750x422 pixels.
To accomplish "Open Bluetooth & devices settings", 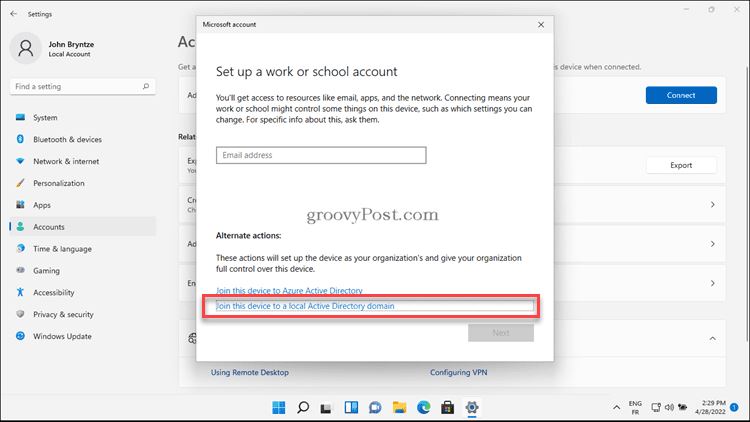I will click(82, 139).
